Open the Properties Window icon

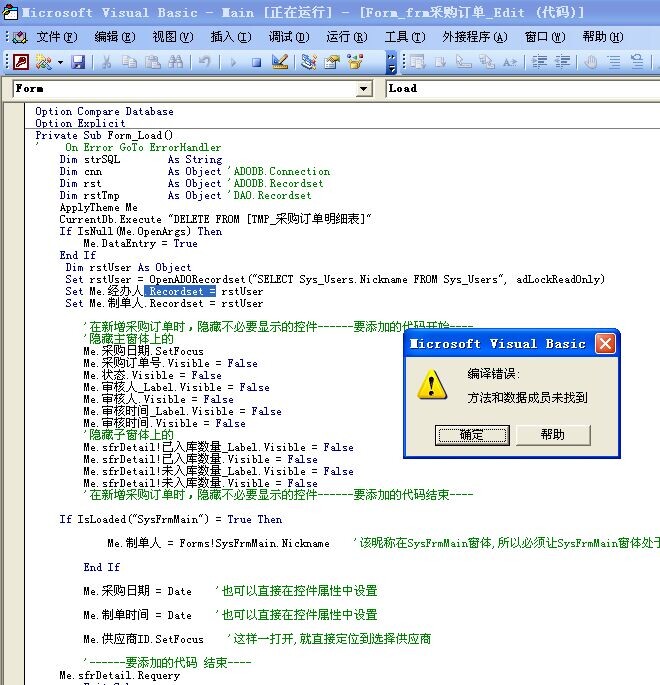[332, 62]
